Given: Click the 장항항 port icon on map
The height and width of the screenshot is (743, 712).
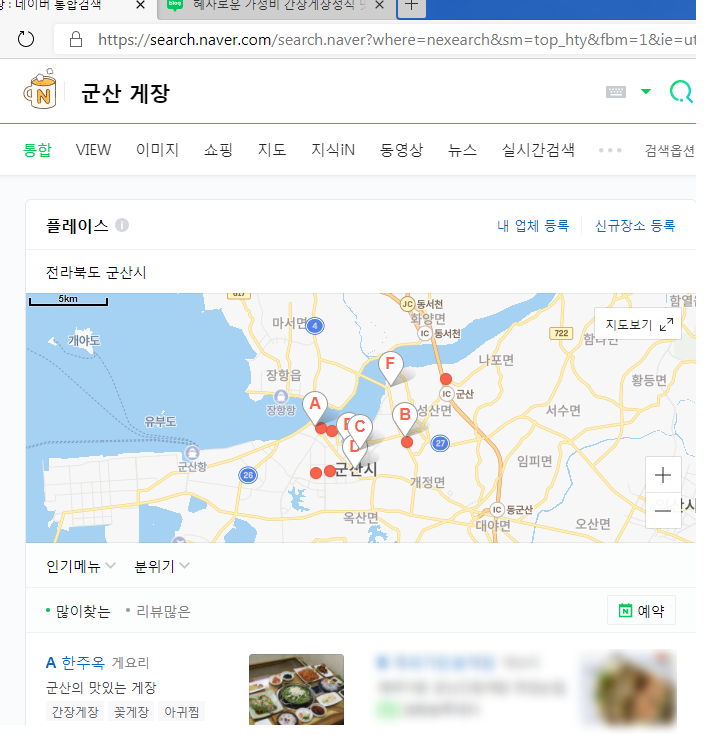Looking at the screenshot, I should point(281,397).
